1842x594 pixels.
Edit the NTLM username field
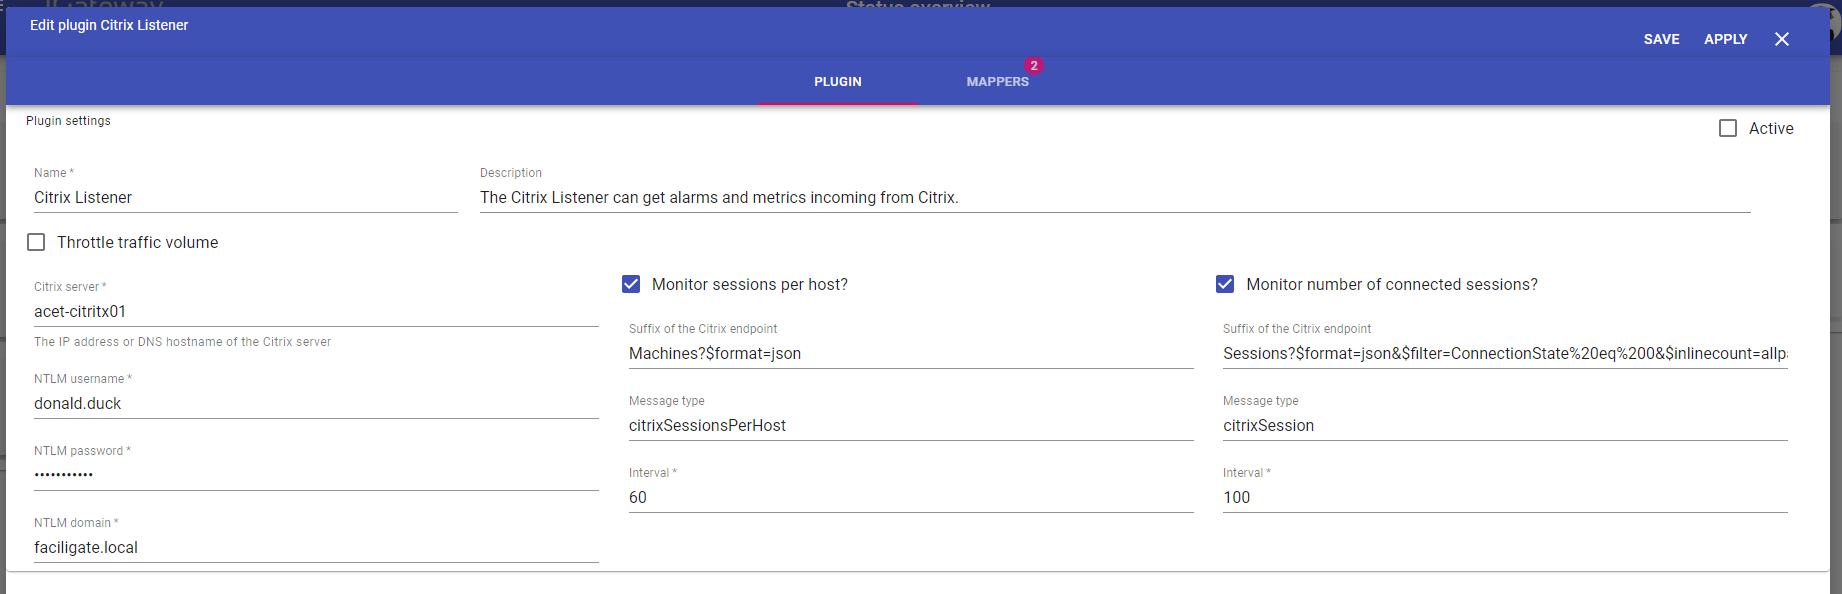point(315,404)
